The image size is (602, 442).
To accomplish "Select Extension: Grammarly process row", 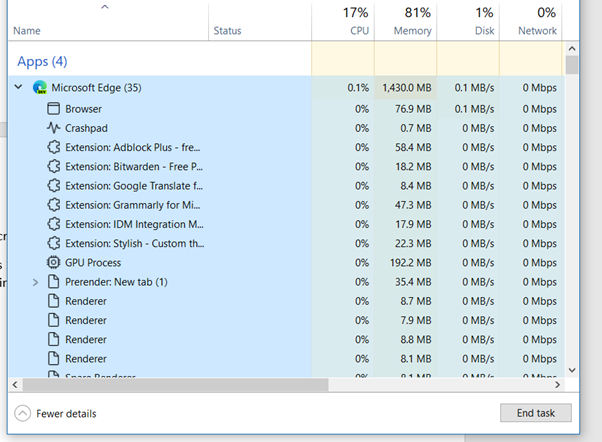I will tap(286, 205).
